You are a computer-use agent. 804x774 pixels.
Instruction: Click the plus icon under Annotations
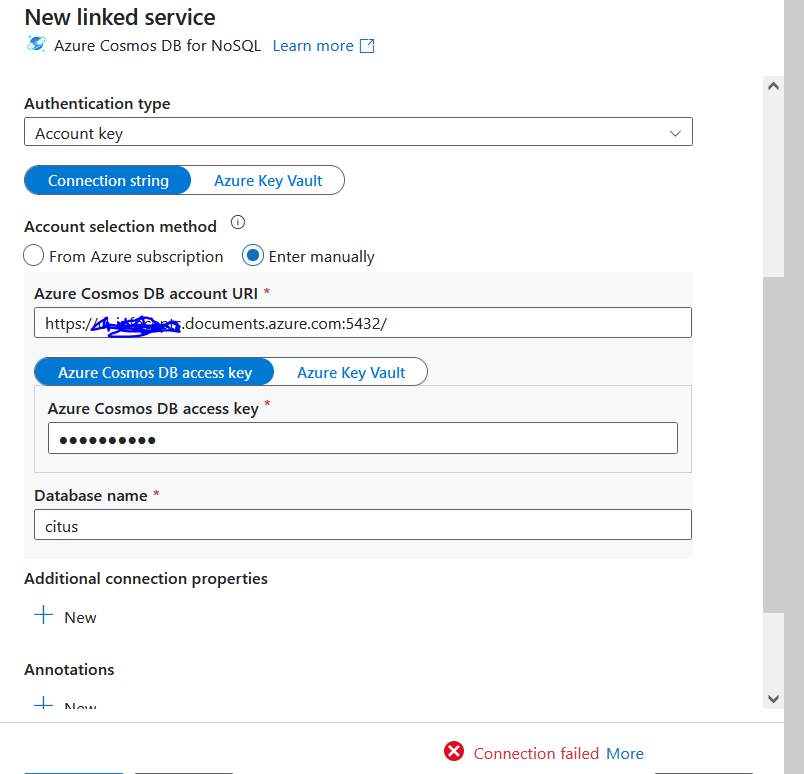(x=43, y=704)
